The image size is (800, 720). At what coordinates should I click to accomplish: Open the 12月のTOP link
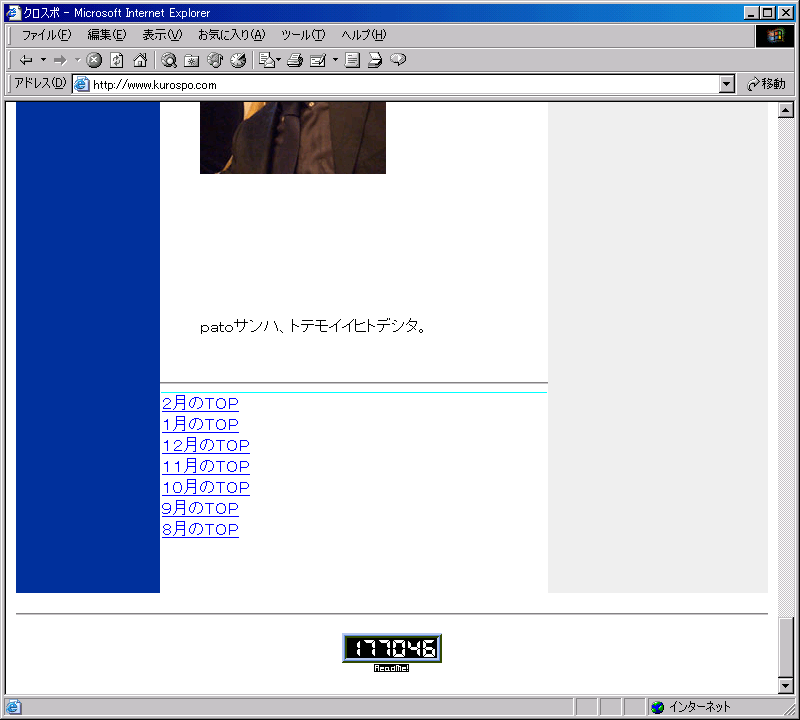tap(206, 445)
